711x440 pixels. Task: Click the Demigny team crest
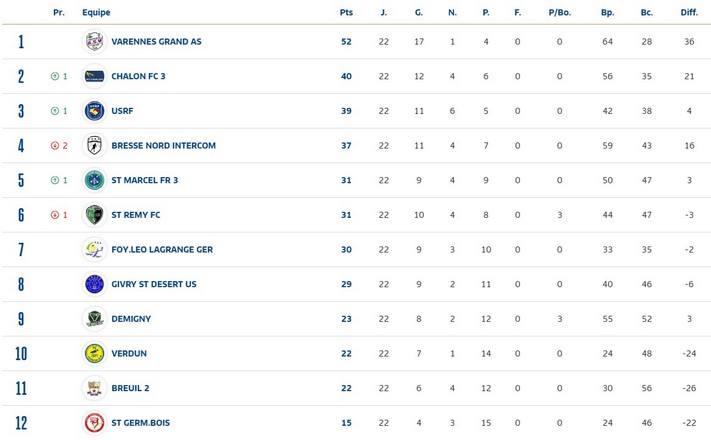click(x=94, y=319)
